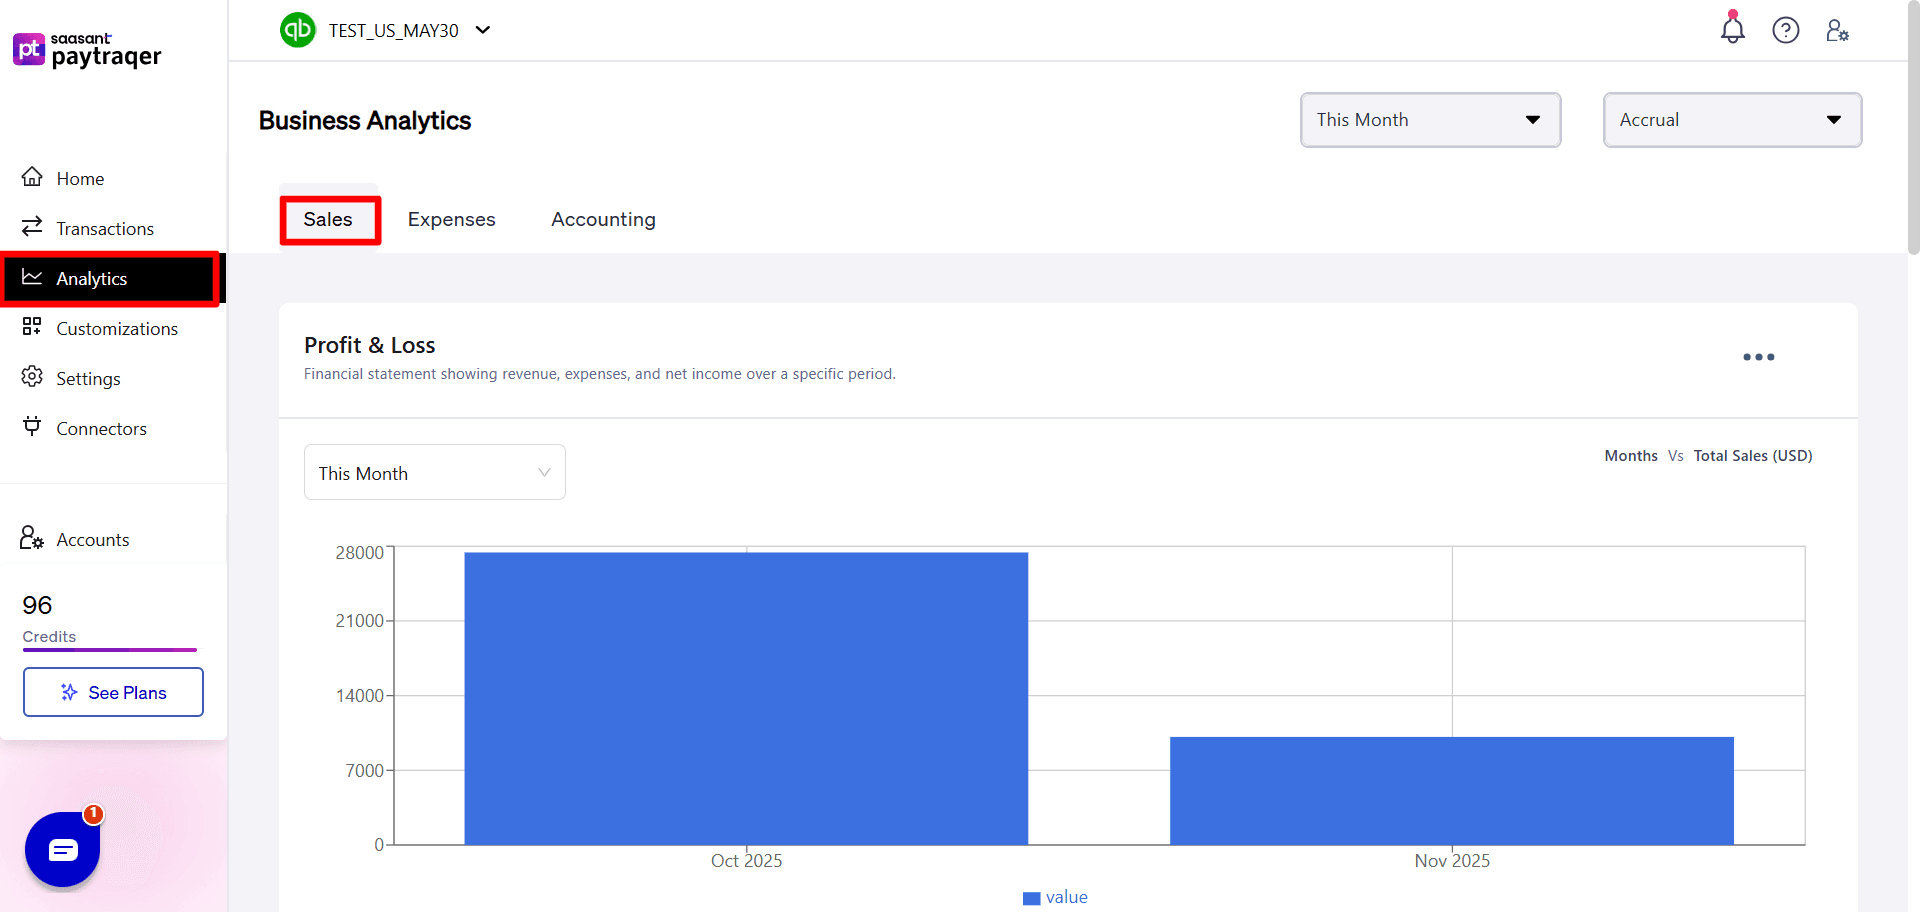Open Settings from the sidebar
Viewport: 1920px width, 912px height.
pos(87,378)
